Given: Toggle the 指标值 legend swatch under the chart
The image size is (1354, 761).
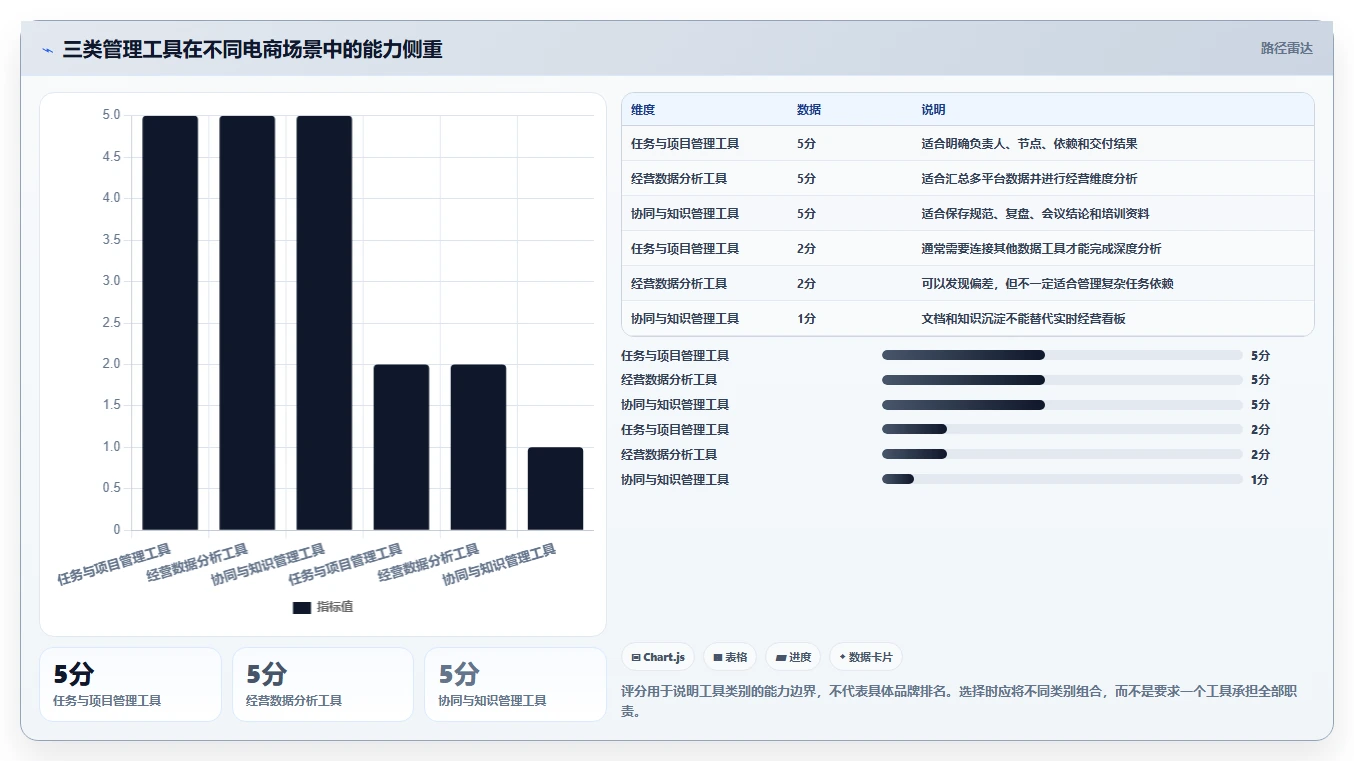Looking at the screenshot, I should pos(302,607).
